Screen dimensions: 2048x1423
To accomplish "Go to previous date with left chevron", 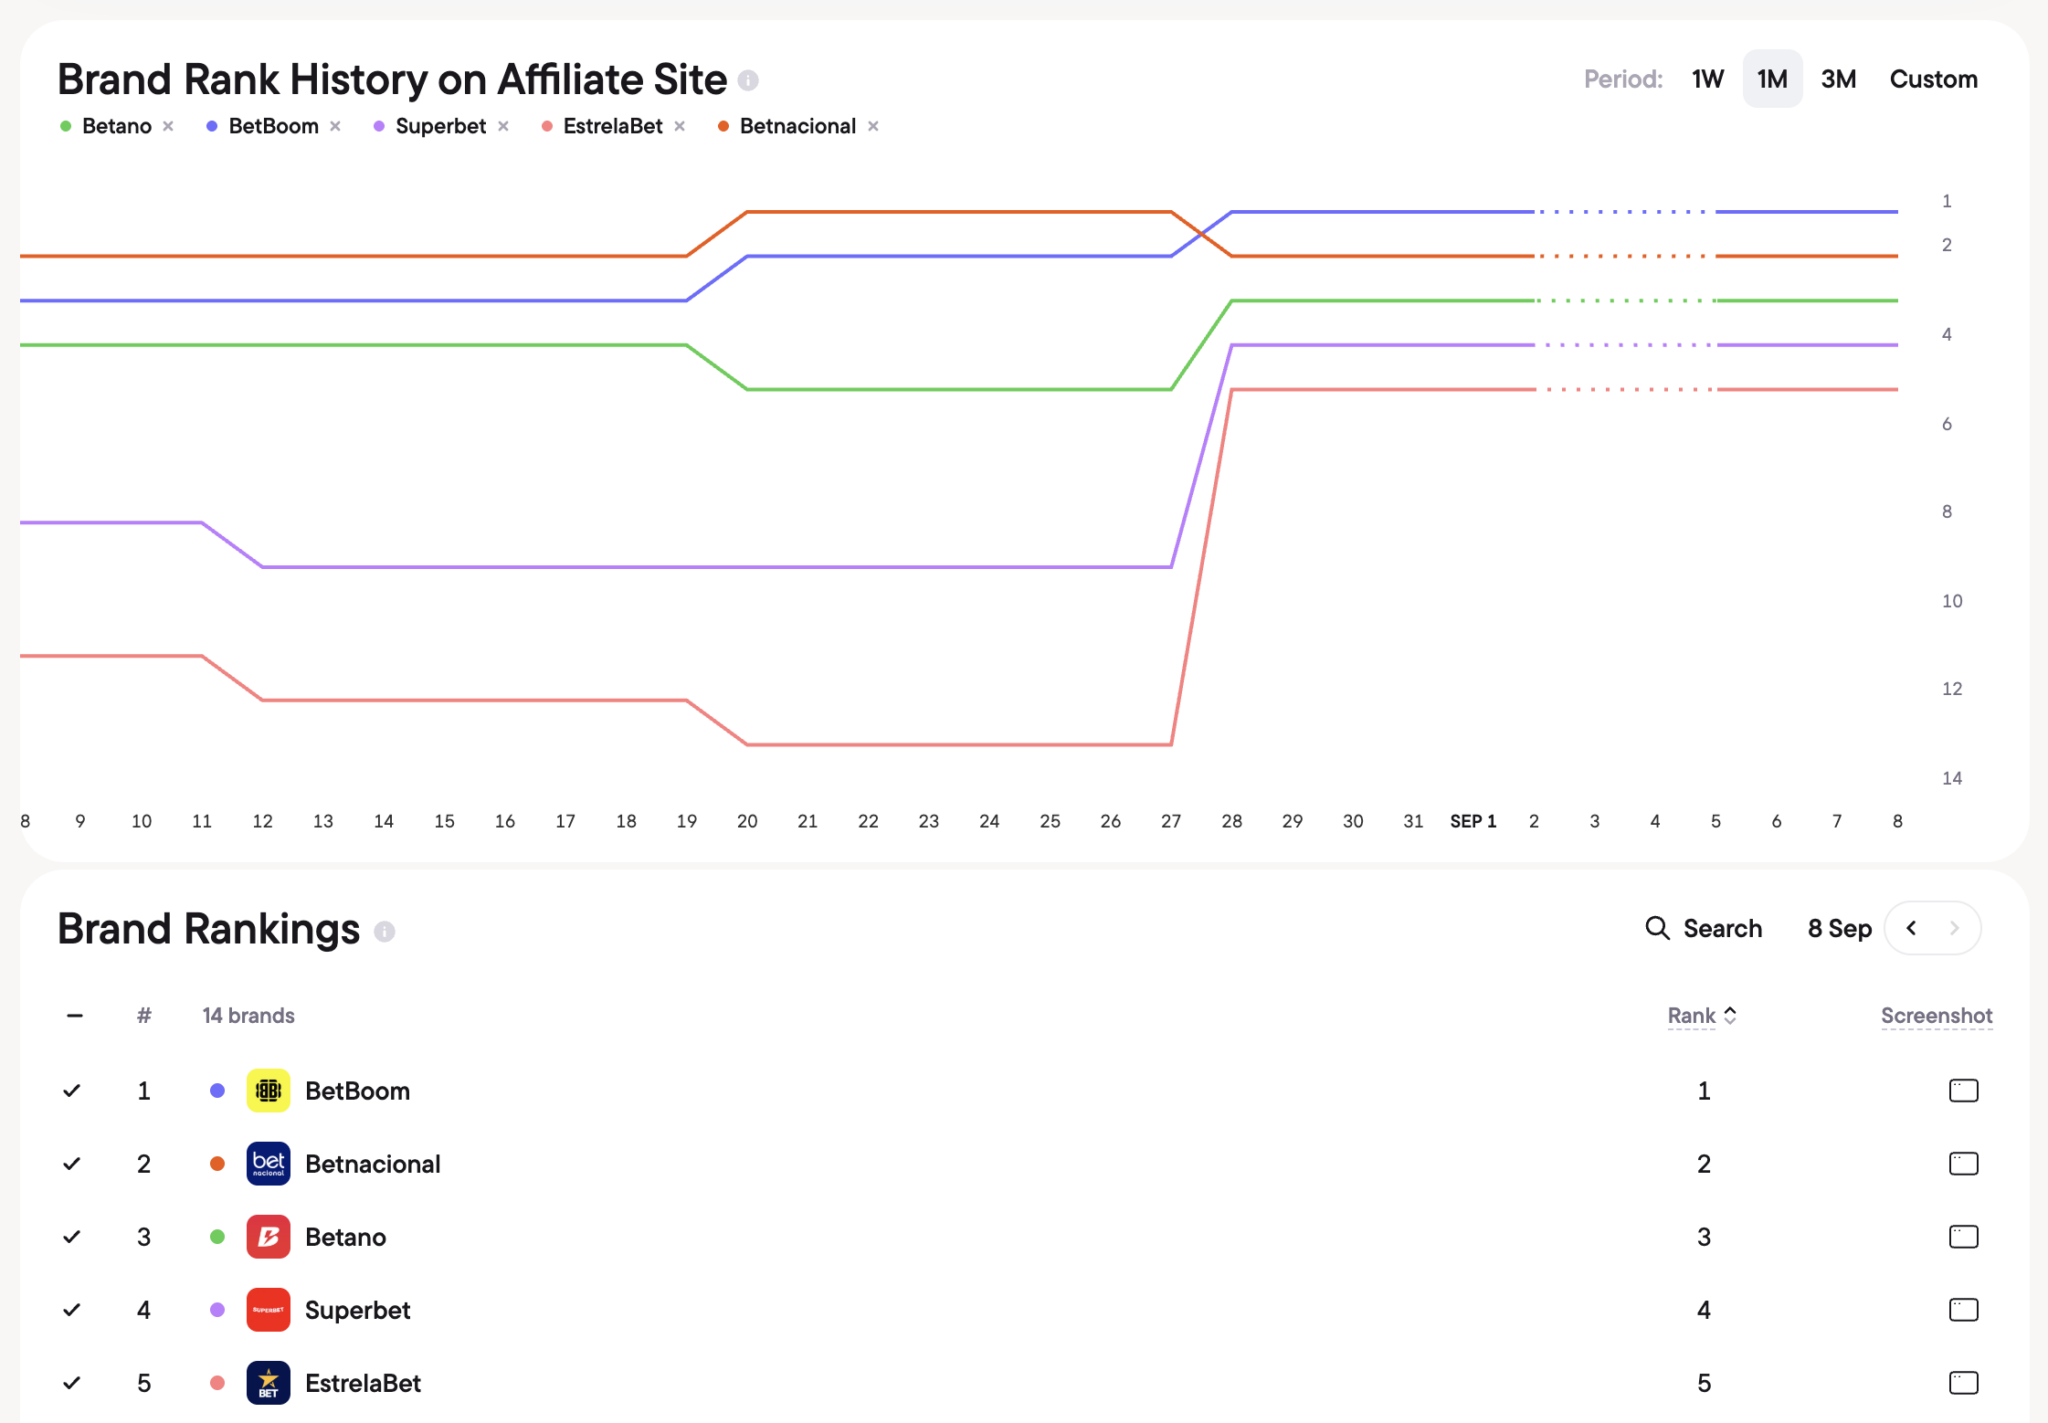I will click(1911, 928).
